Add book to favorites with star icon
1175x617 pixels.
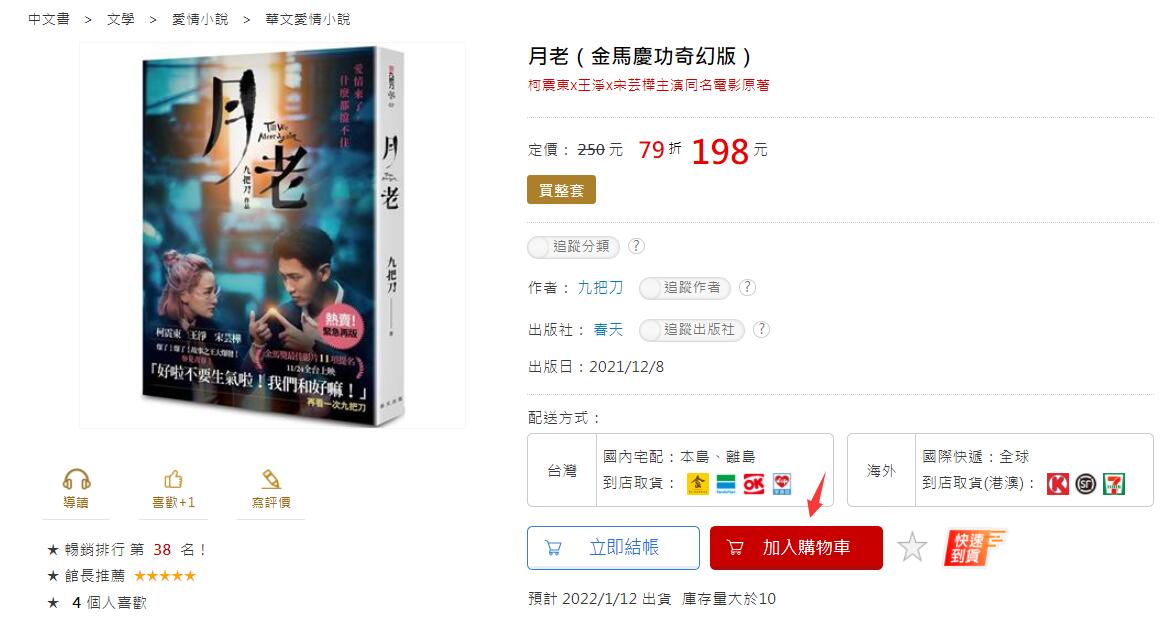(912, 547)
